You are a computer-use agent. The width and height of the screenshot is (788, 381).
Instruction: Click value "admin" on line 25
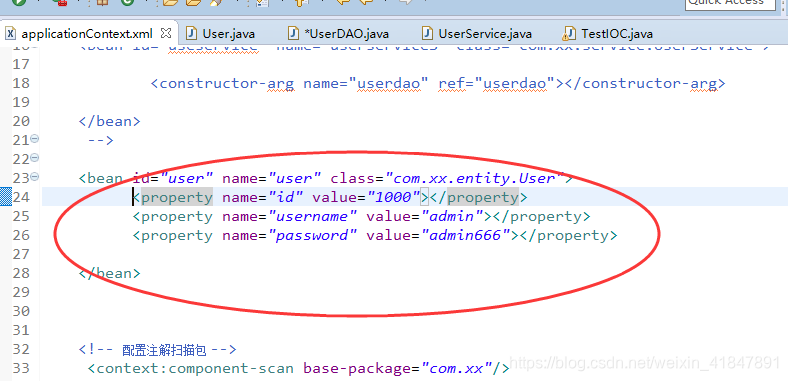452,216
